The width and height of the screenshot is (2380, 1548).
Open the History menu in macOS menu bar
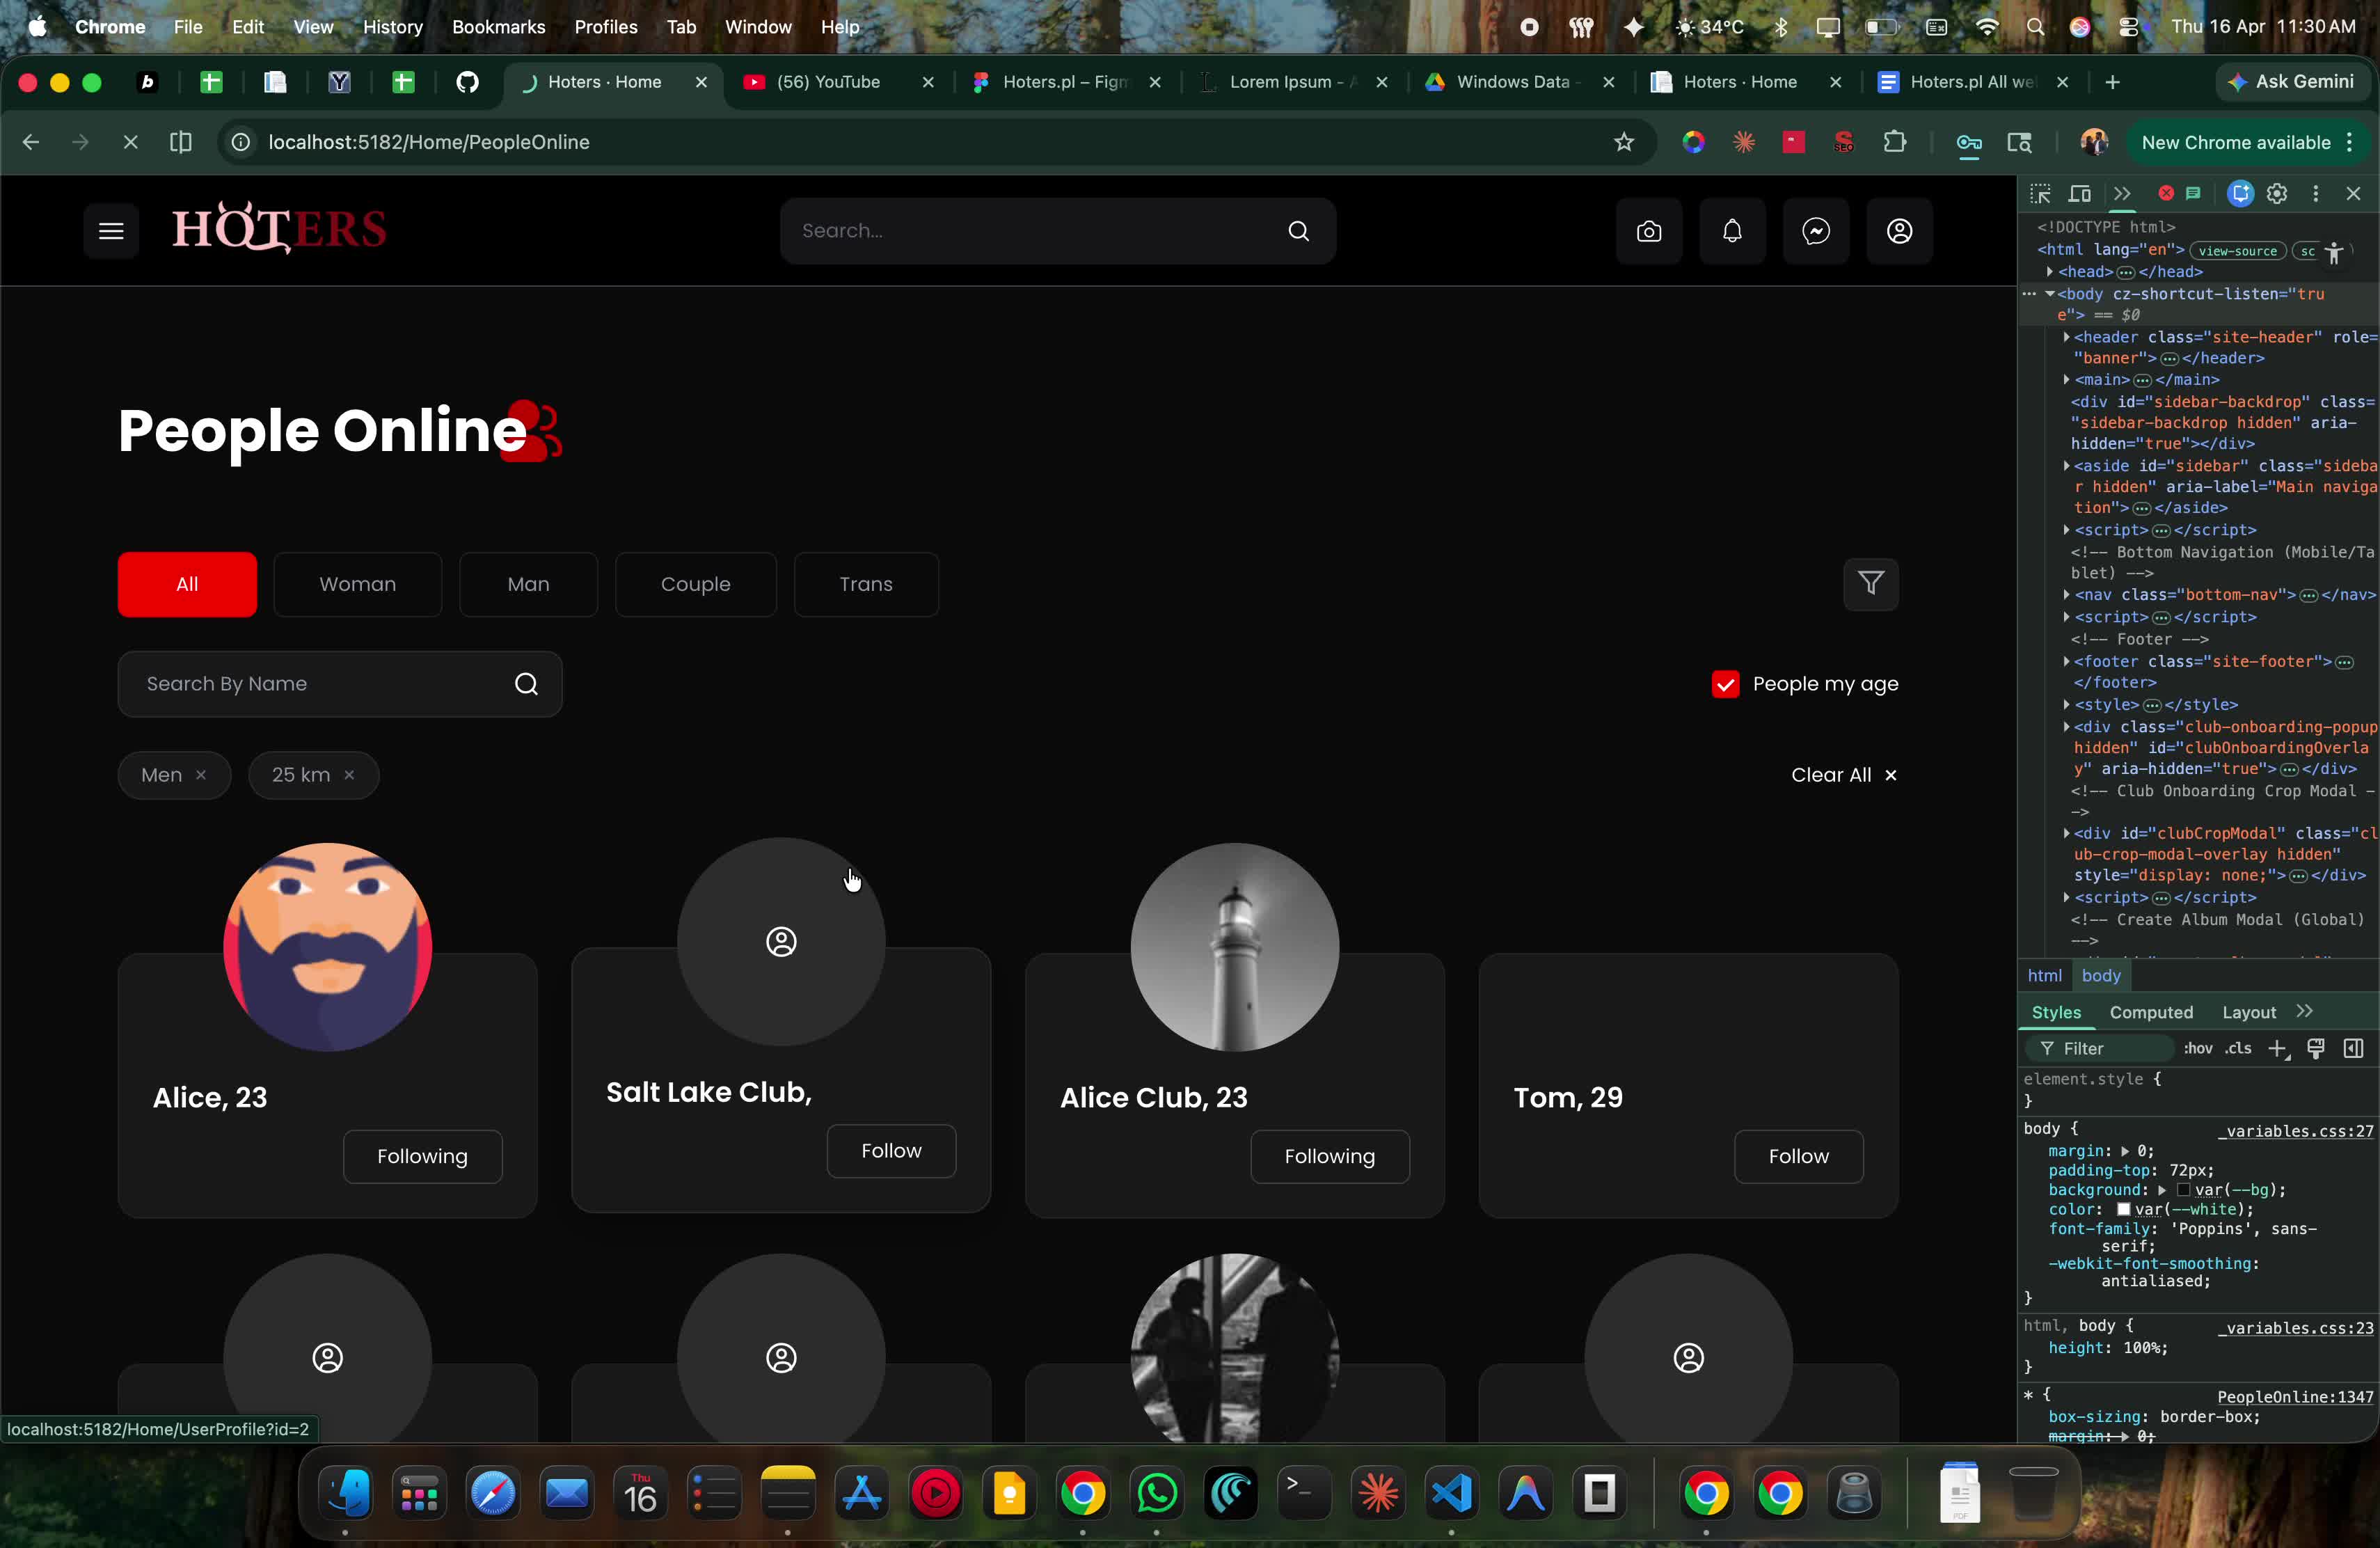coord(392,27)
